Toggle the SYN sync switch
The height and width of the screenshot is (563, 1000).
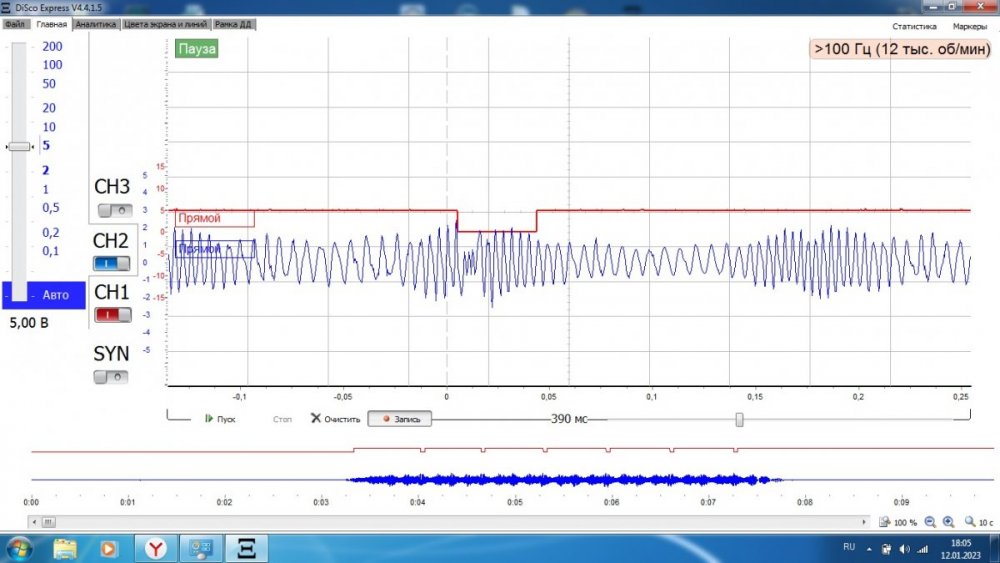click(x=112, y=377)
